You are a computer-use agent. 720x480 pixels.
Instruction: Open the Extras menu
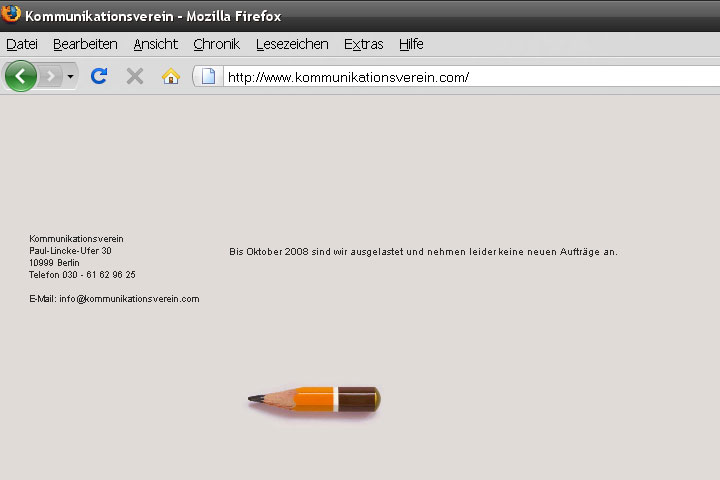click(x=364, y=44)
